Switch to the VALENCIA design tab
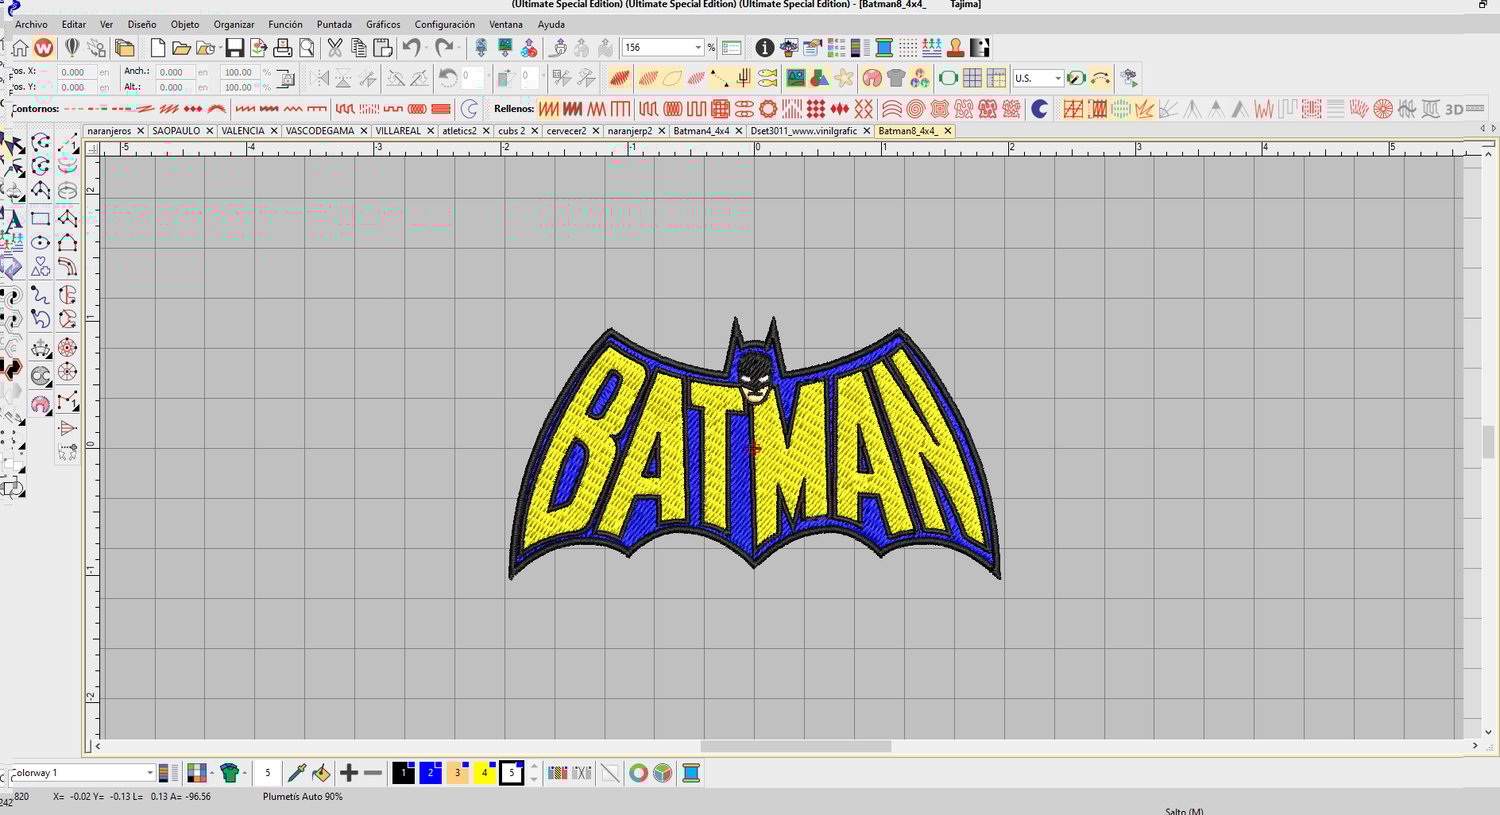Viewport: 1500px width, 815px height. (x=243, y=131)
